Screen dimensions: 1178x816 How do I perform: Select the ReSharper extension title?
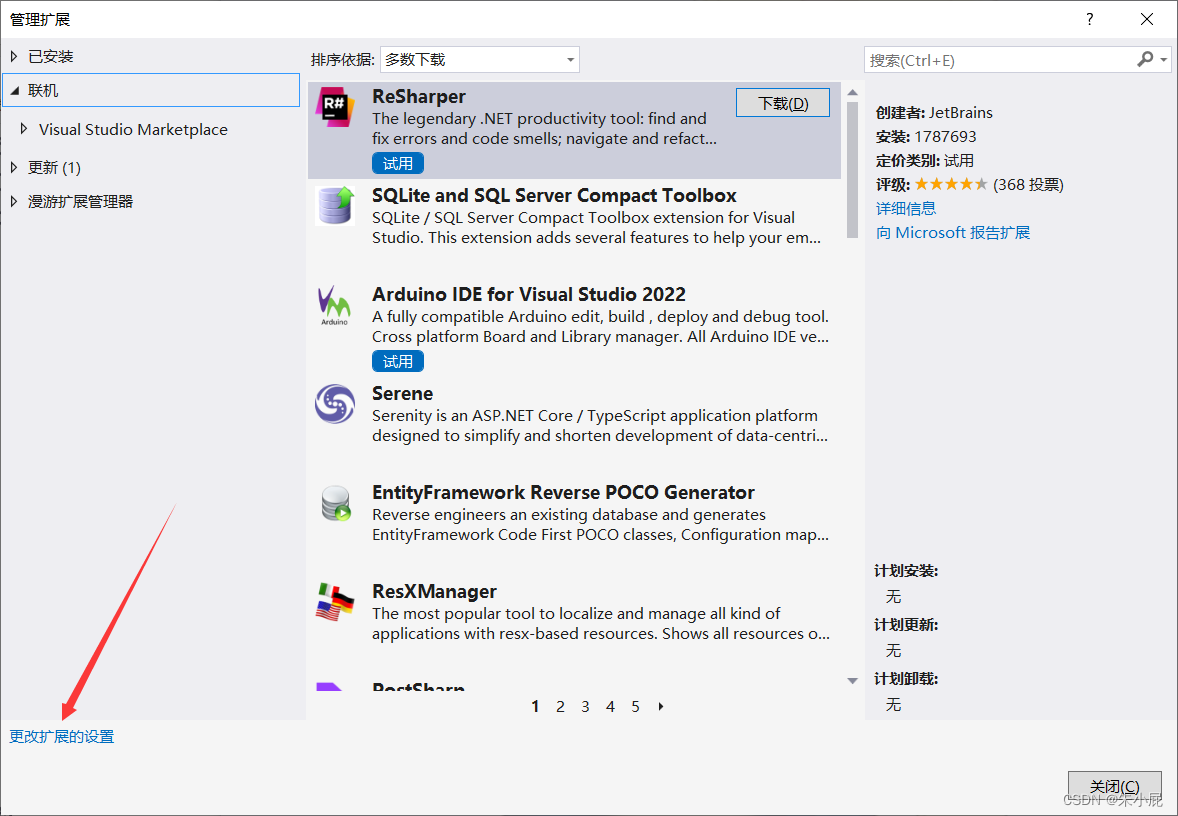[418, 96]
